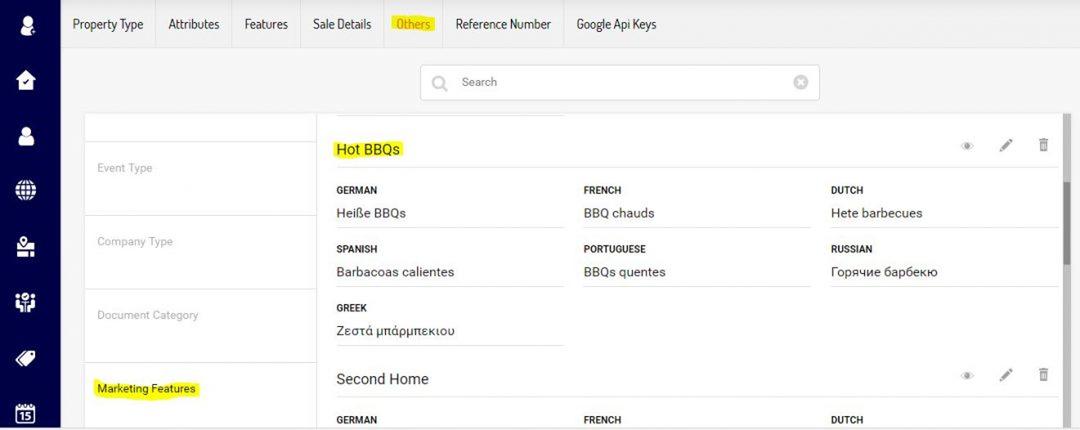
Task: Select Marketing Features in the left list
Action: pyautogui.click(x=146, y=388)
